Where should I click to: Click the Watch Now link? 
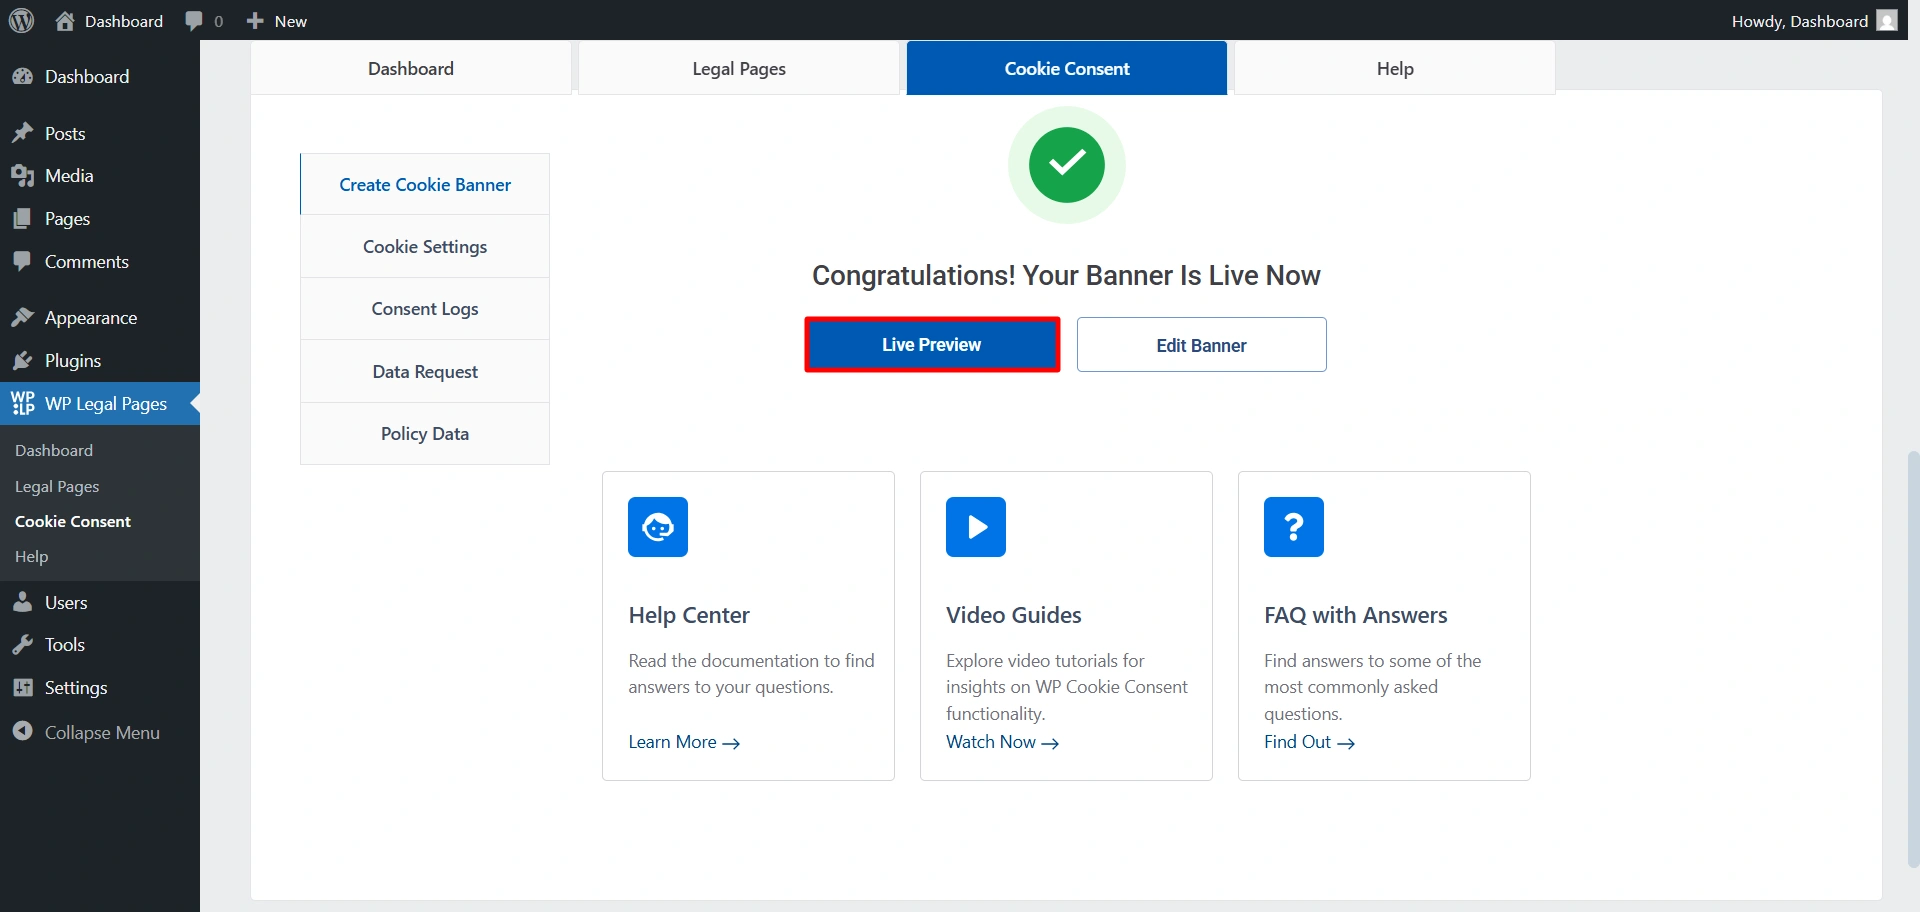tap(1002, 742)
